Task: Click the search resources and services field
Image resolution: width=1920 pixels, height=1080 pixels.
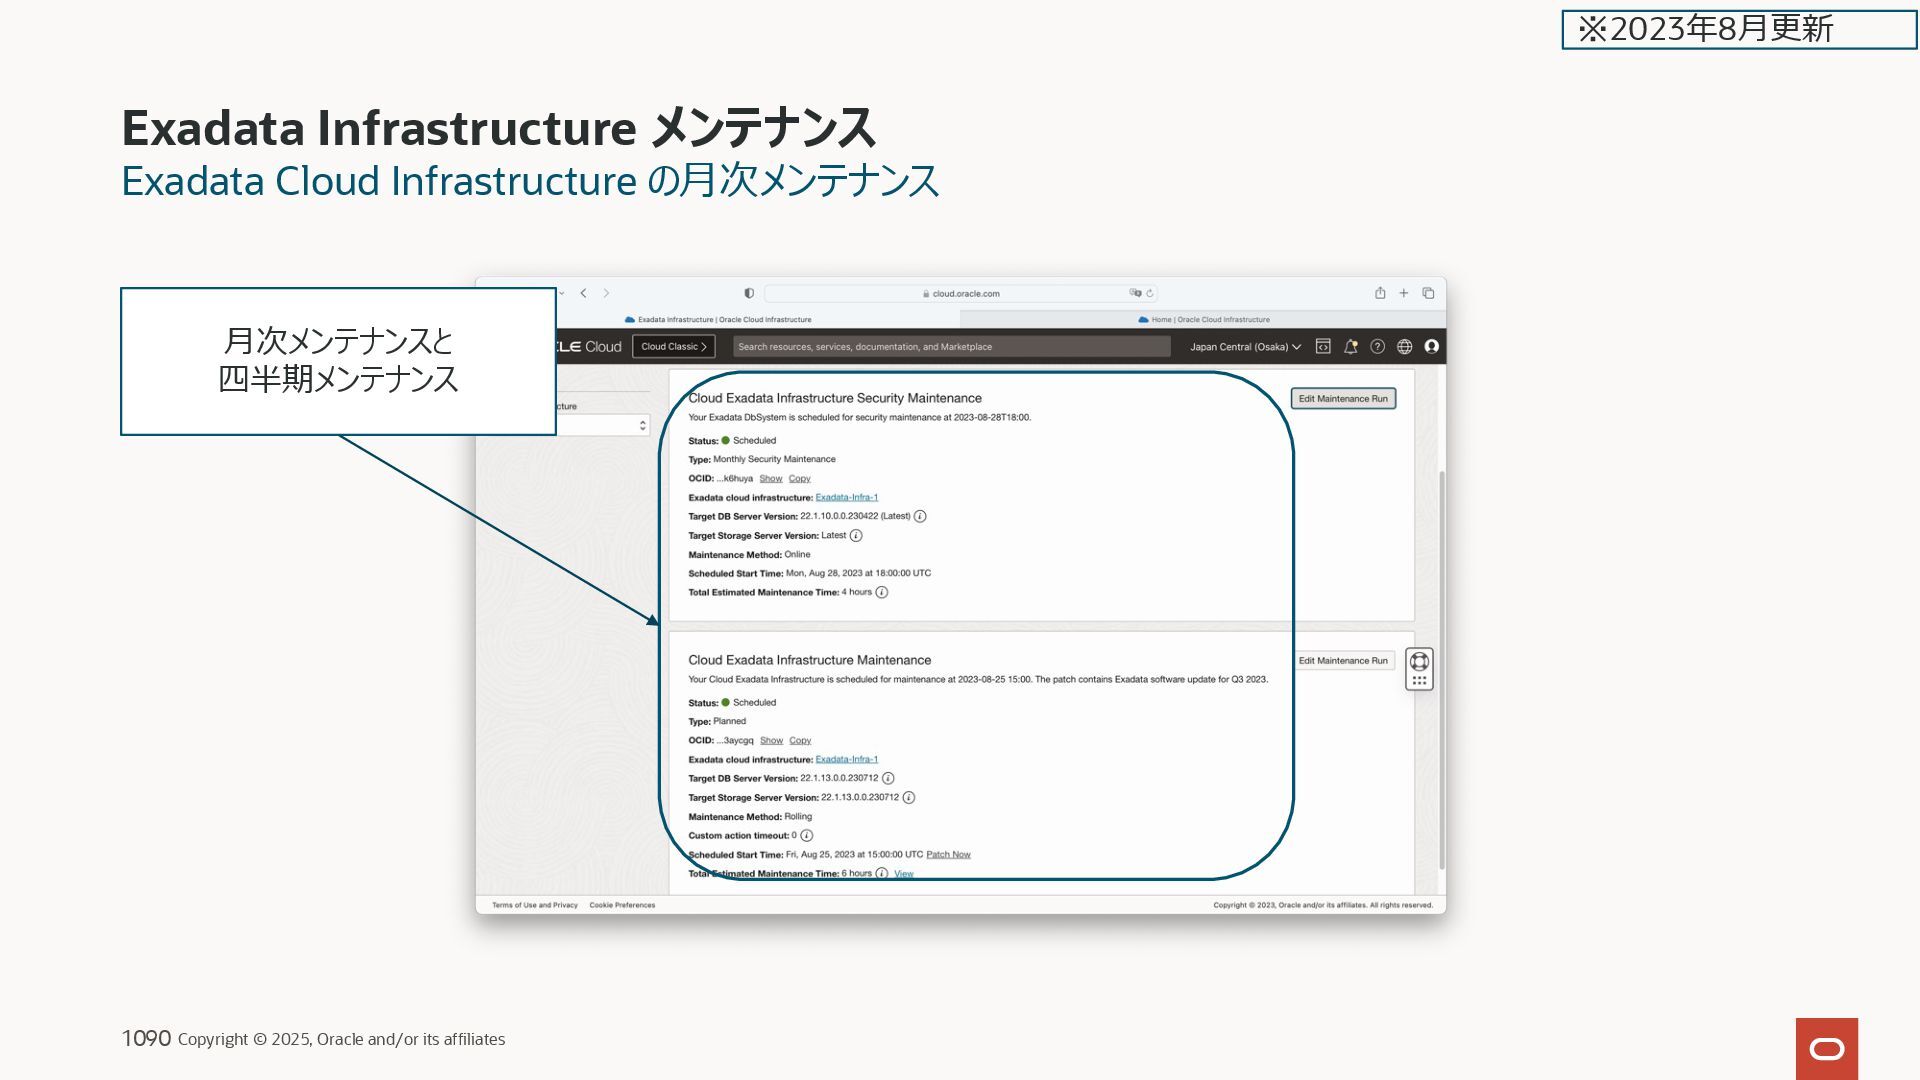Action: coord(950,347)
